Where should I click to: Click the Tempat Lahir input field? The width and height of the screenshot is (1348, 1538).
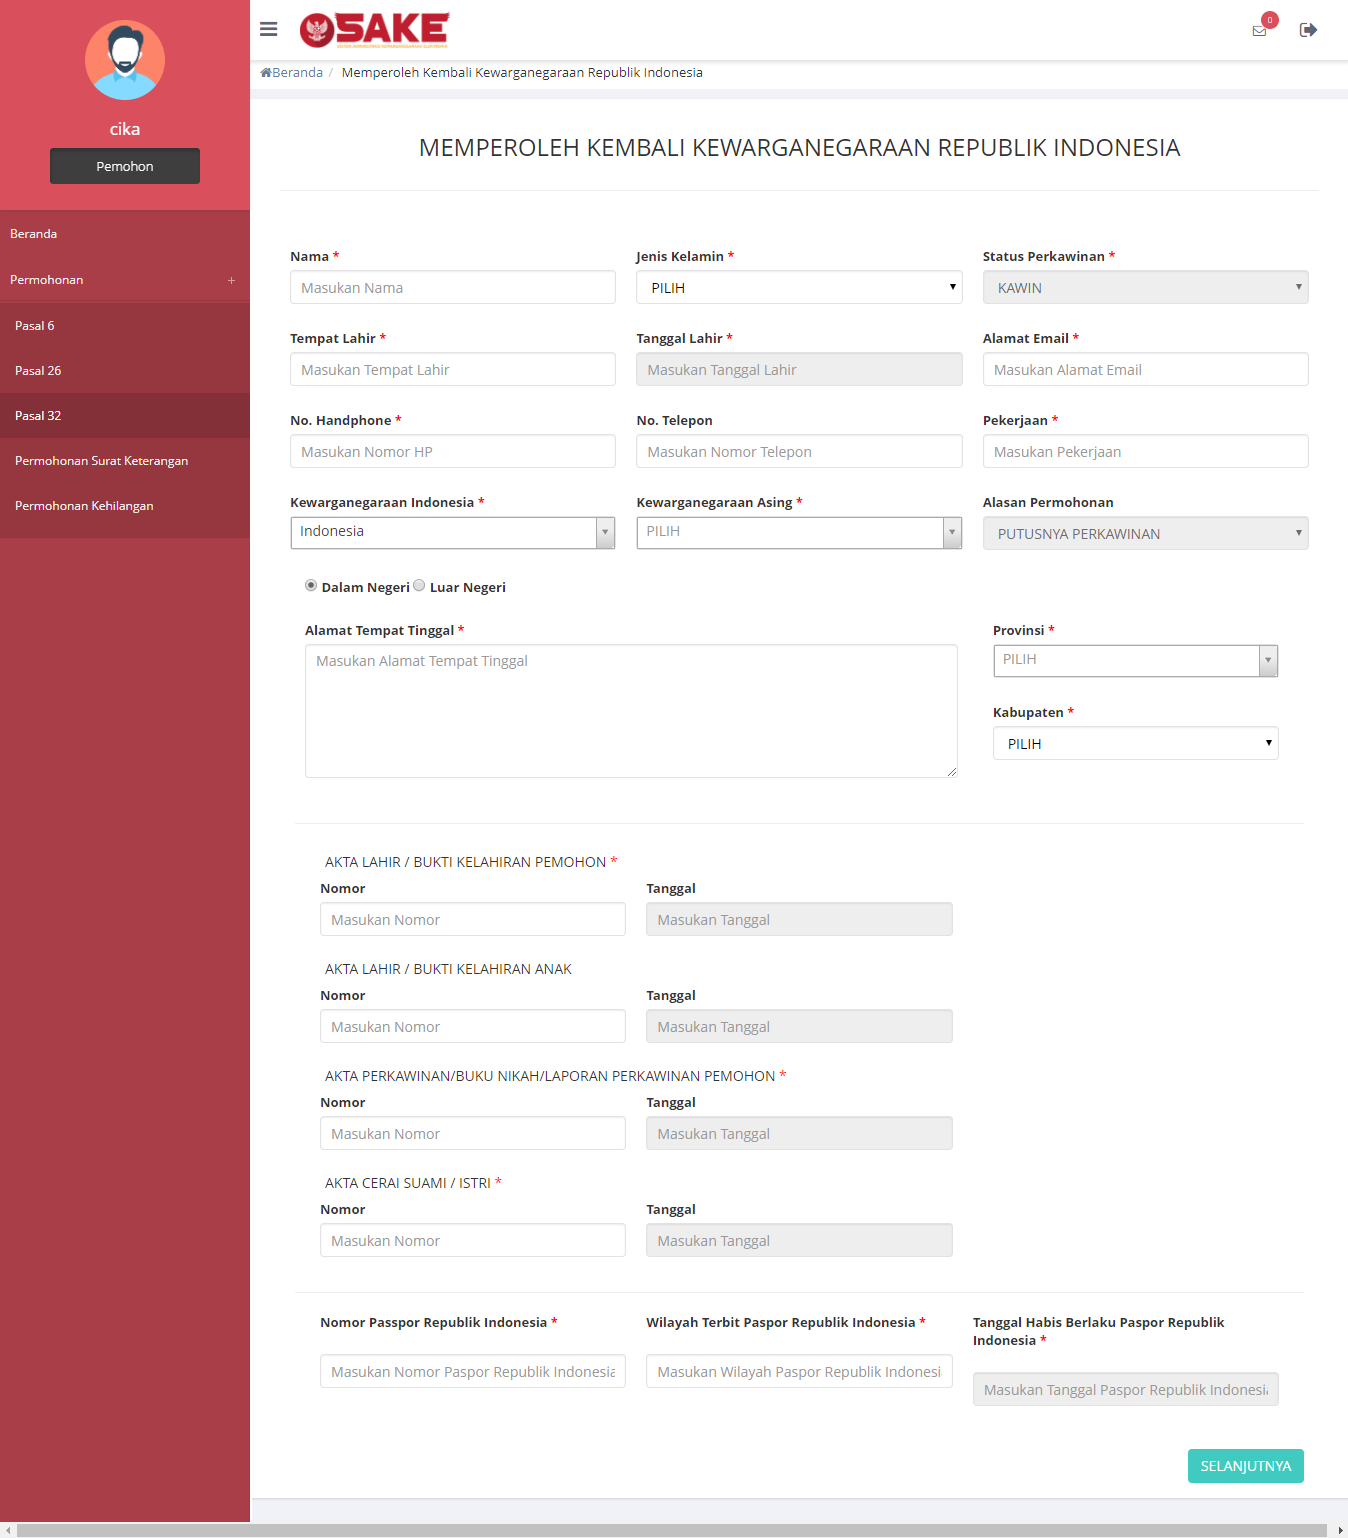point(452,369)
